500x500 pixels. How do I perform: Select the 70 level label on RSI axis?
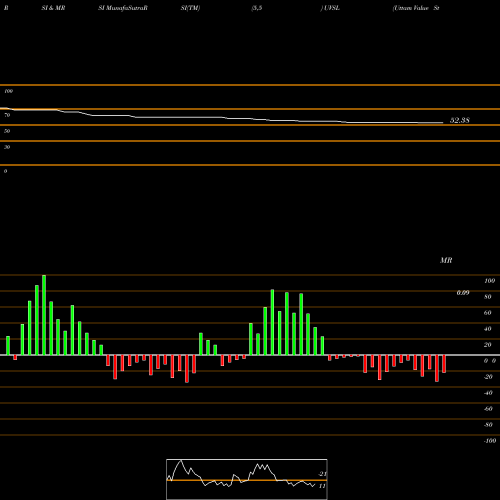7,115
